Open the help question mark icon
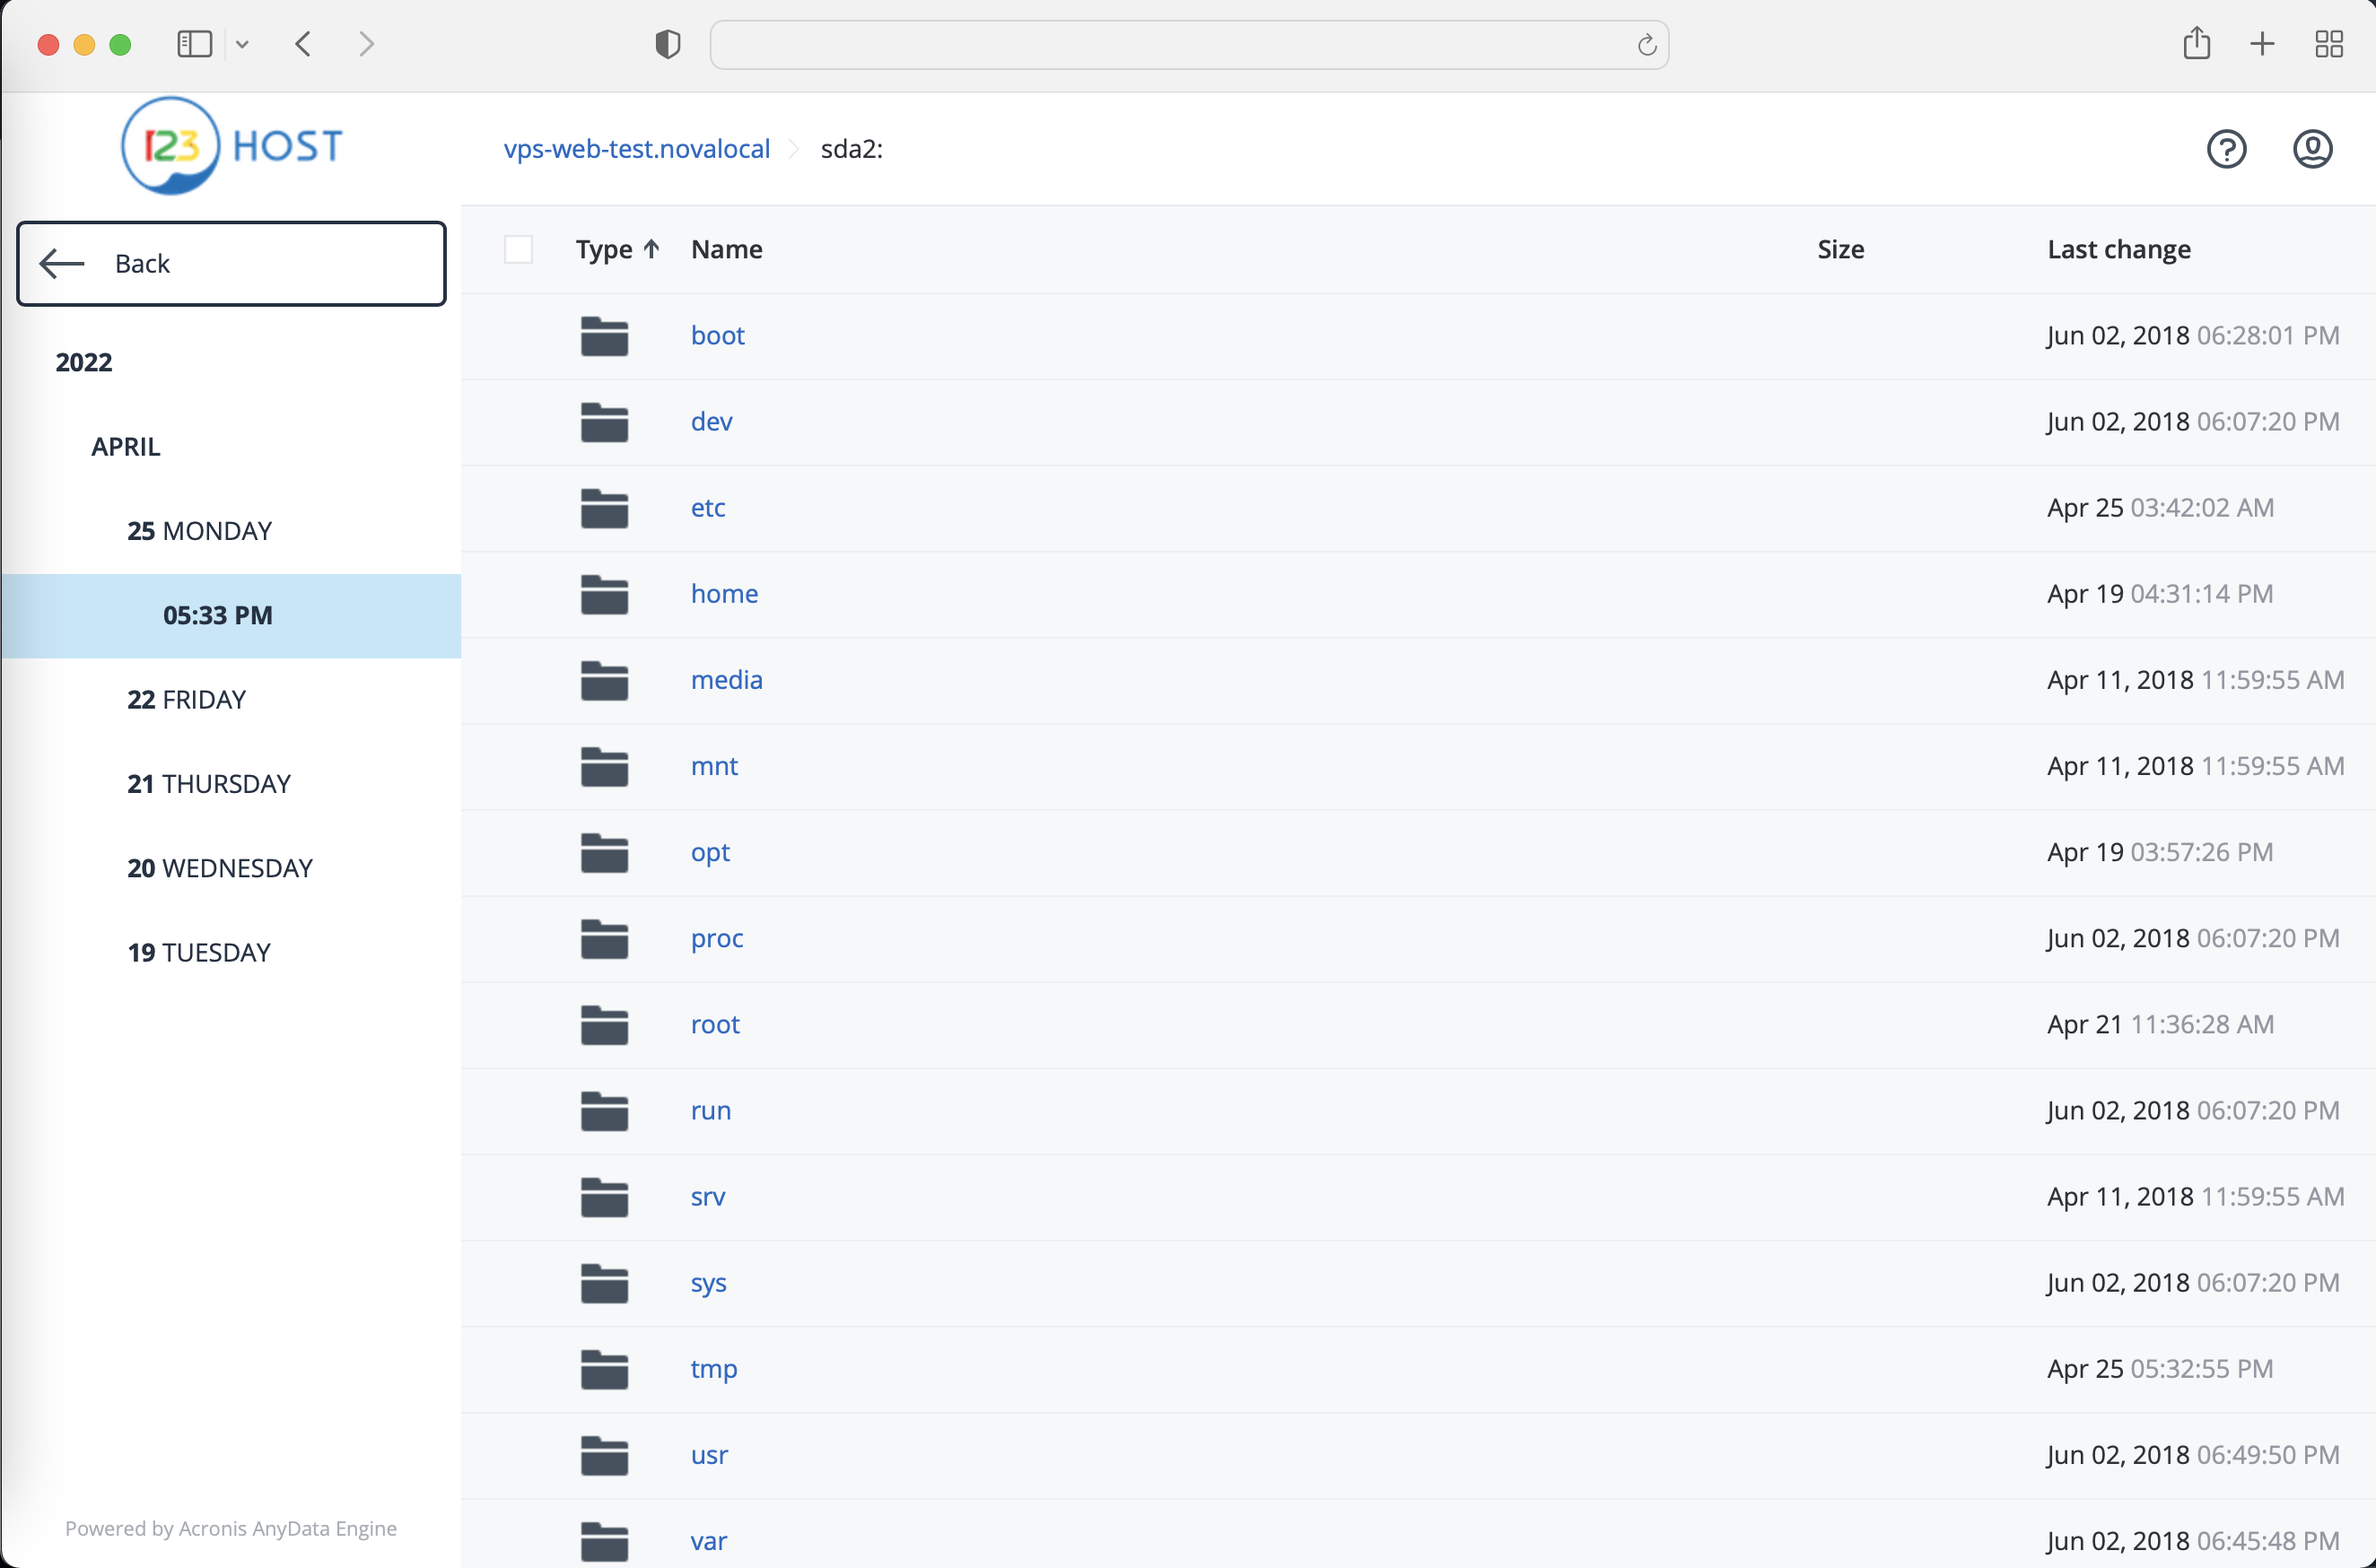 click(x=2226, y=149)
